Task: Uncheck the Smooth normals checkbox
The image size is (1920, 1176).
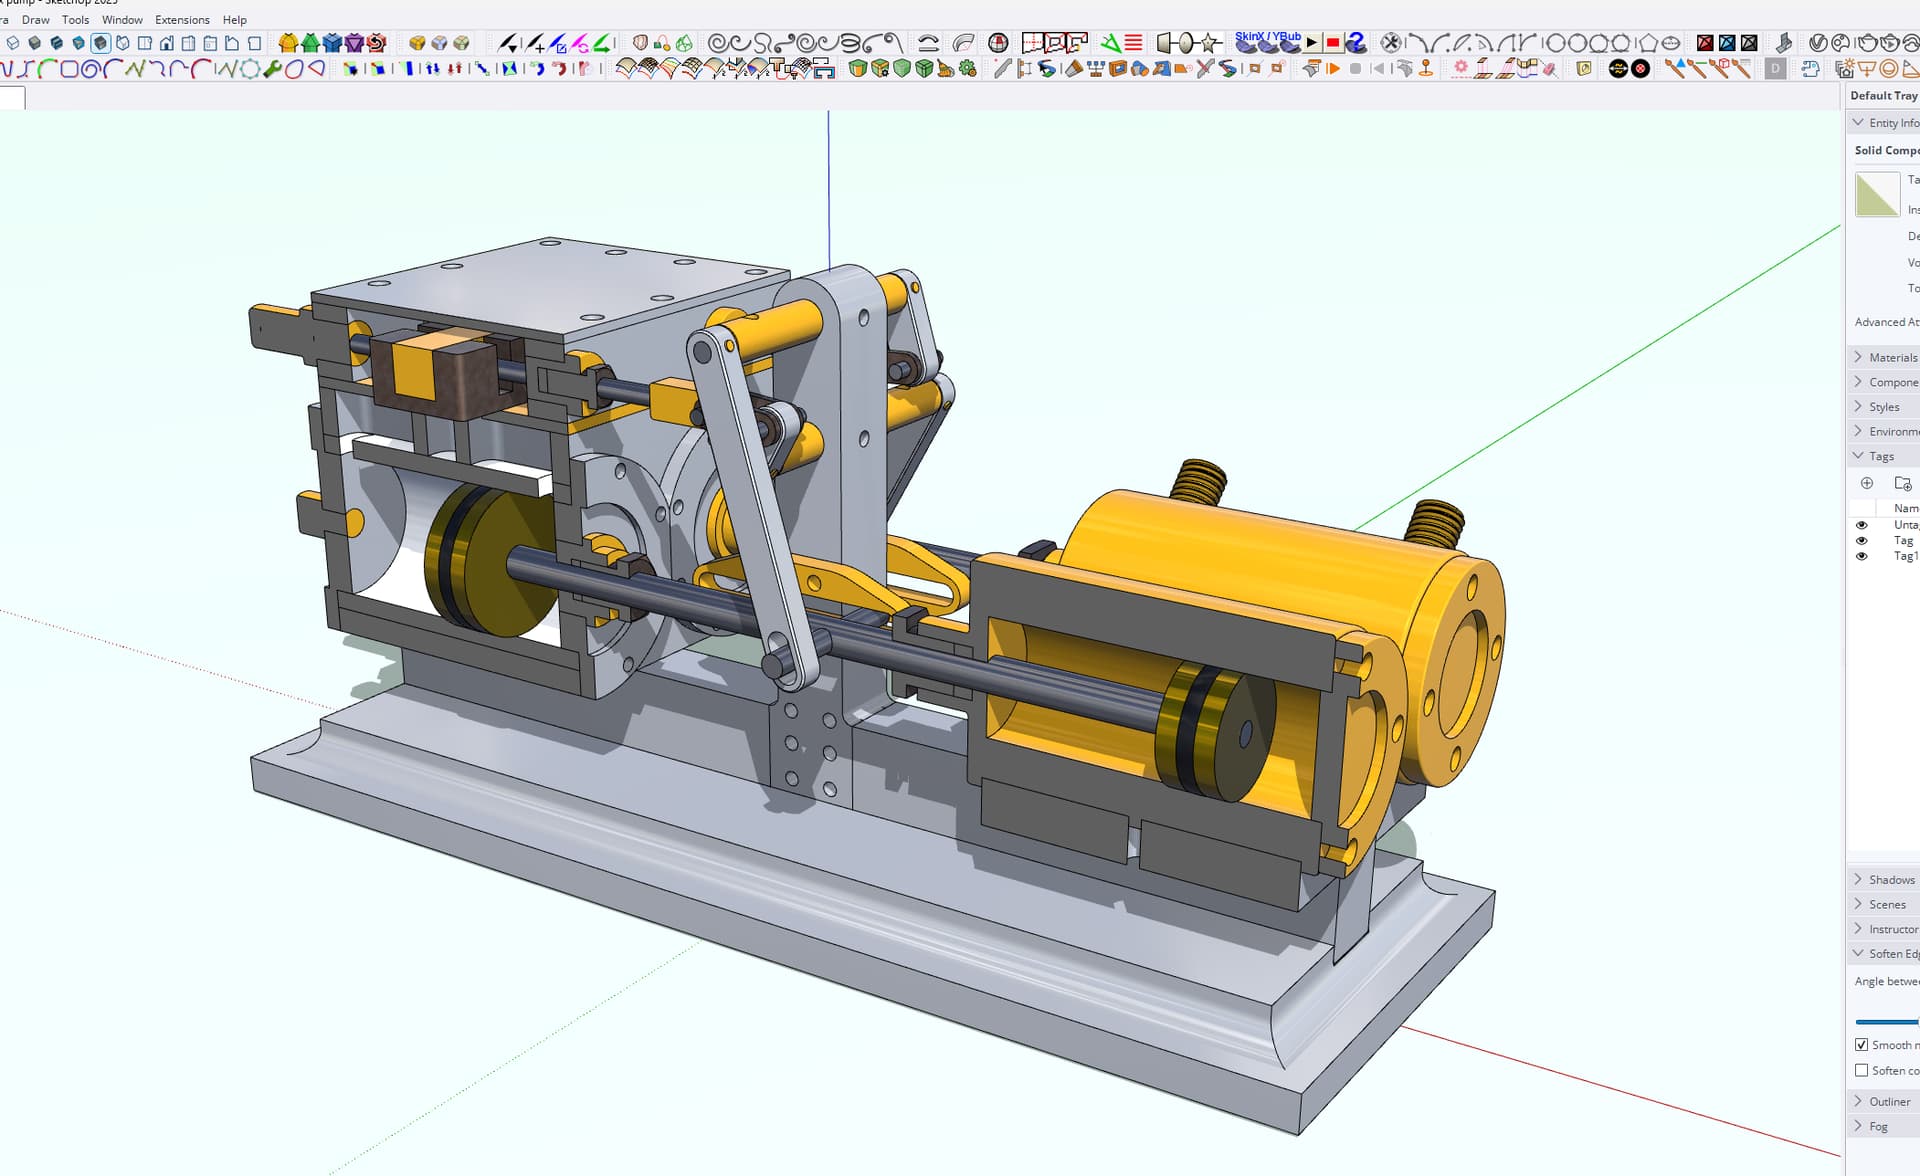Action: (1861, 1044)
